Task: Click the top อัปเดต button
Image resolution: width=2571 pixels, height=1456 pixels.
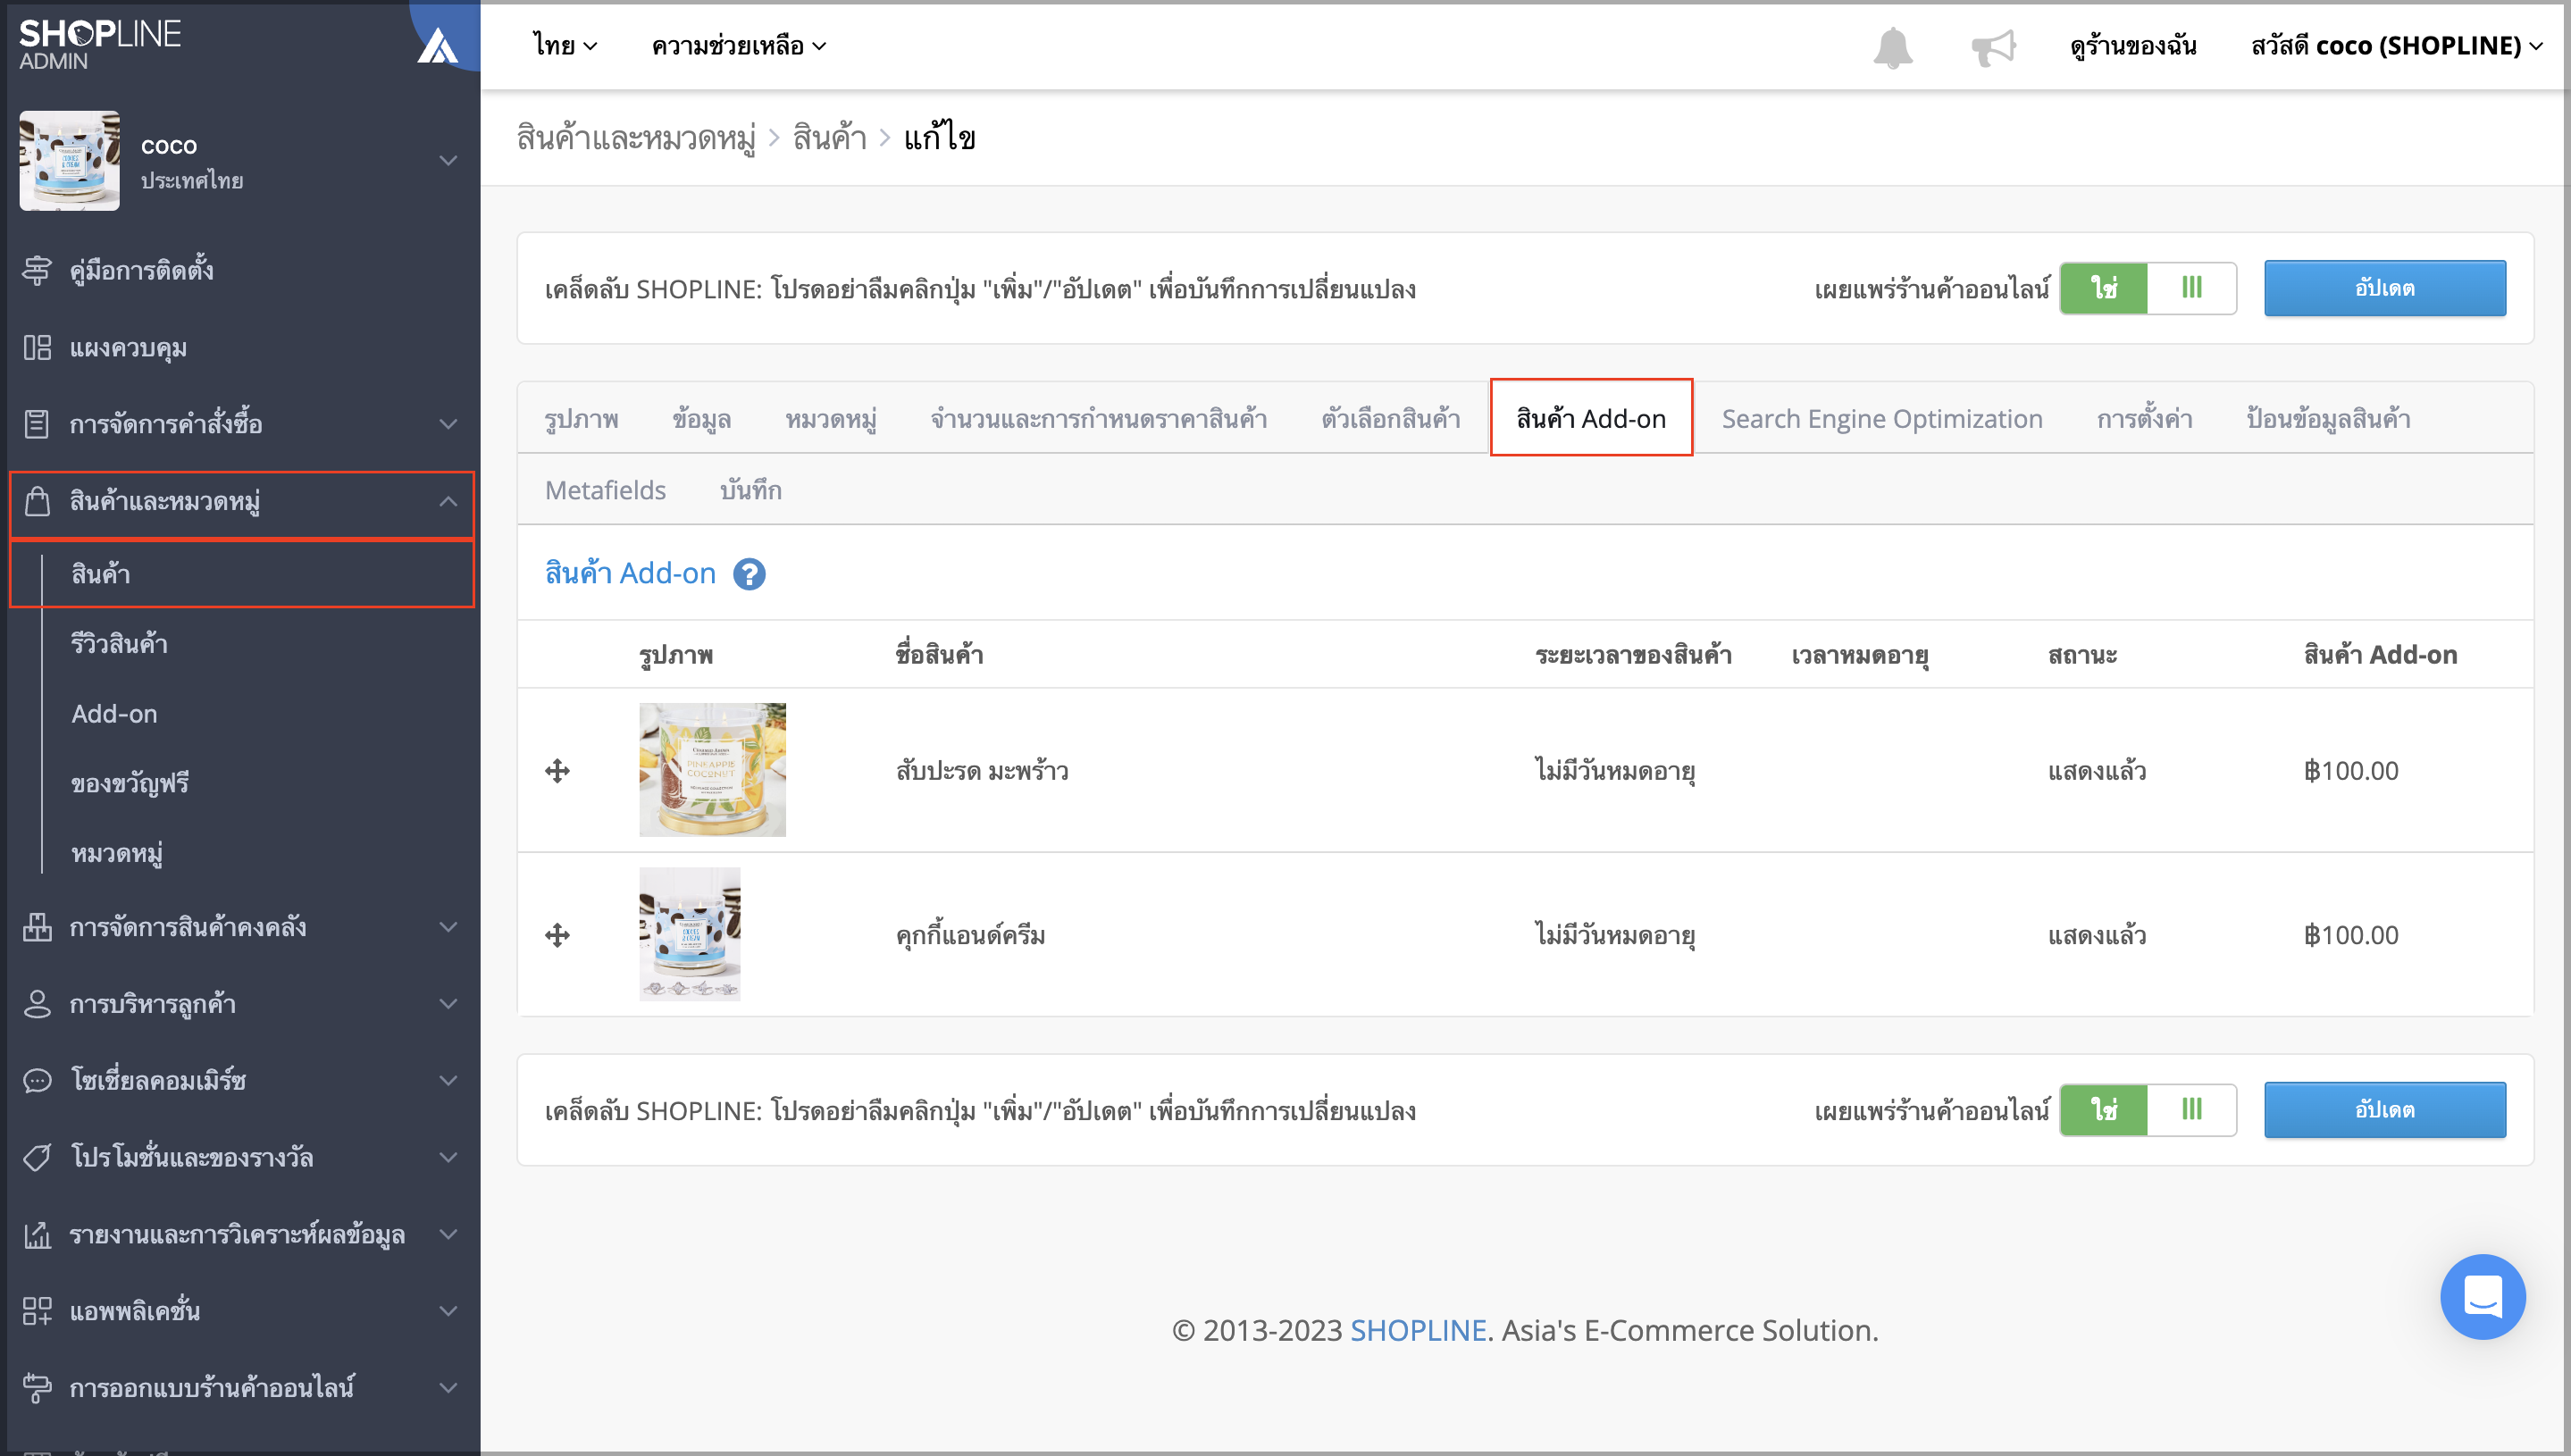Action: 2385,288
